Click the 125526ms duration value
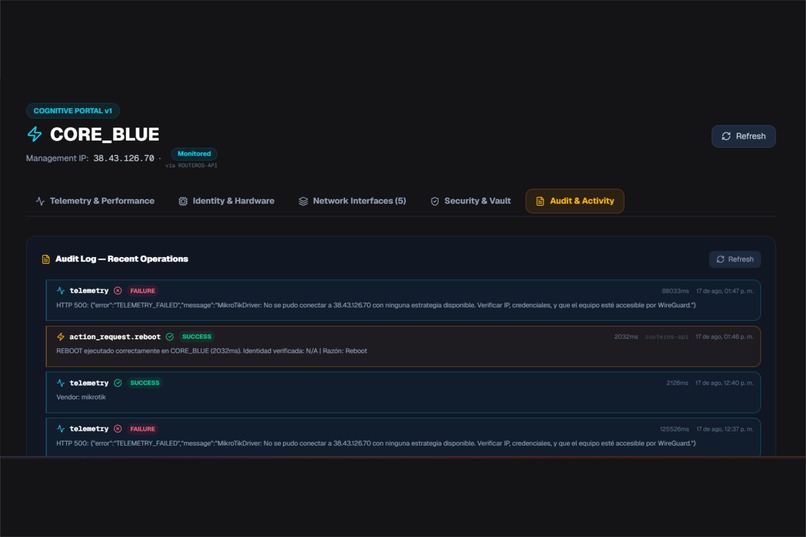Screen dimensions: 806x537 674,429
